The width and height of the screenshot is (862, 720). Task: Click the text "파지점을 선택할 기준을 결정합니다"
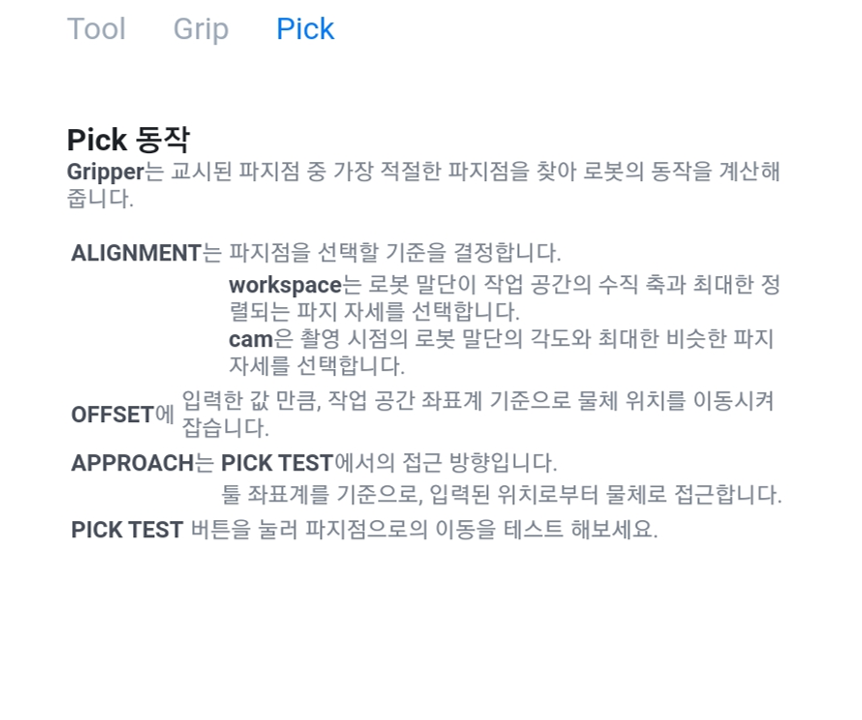click(x=395, y=253)
